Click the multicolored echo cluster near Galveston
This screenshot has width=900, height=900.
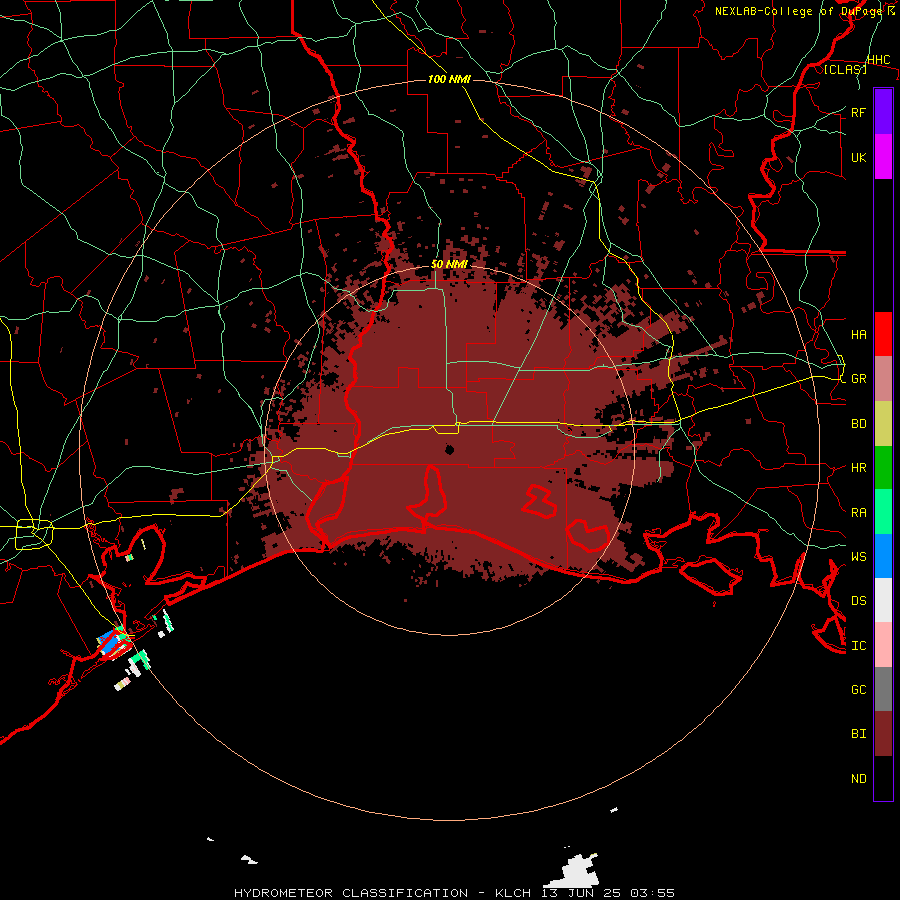(113, 644)
